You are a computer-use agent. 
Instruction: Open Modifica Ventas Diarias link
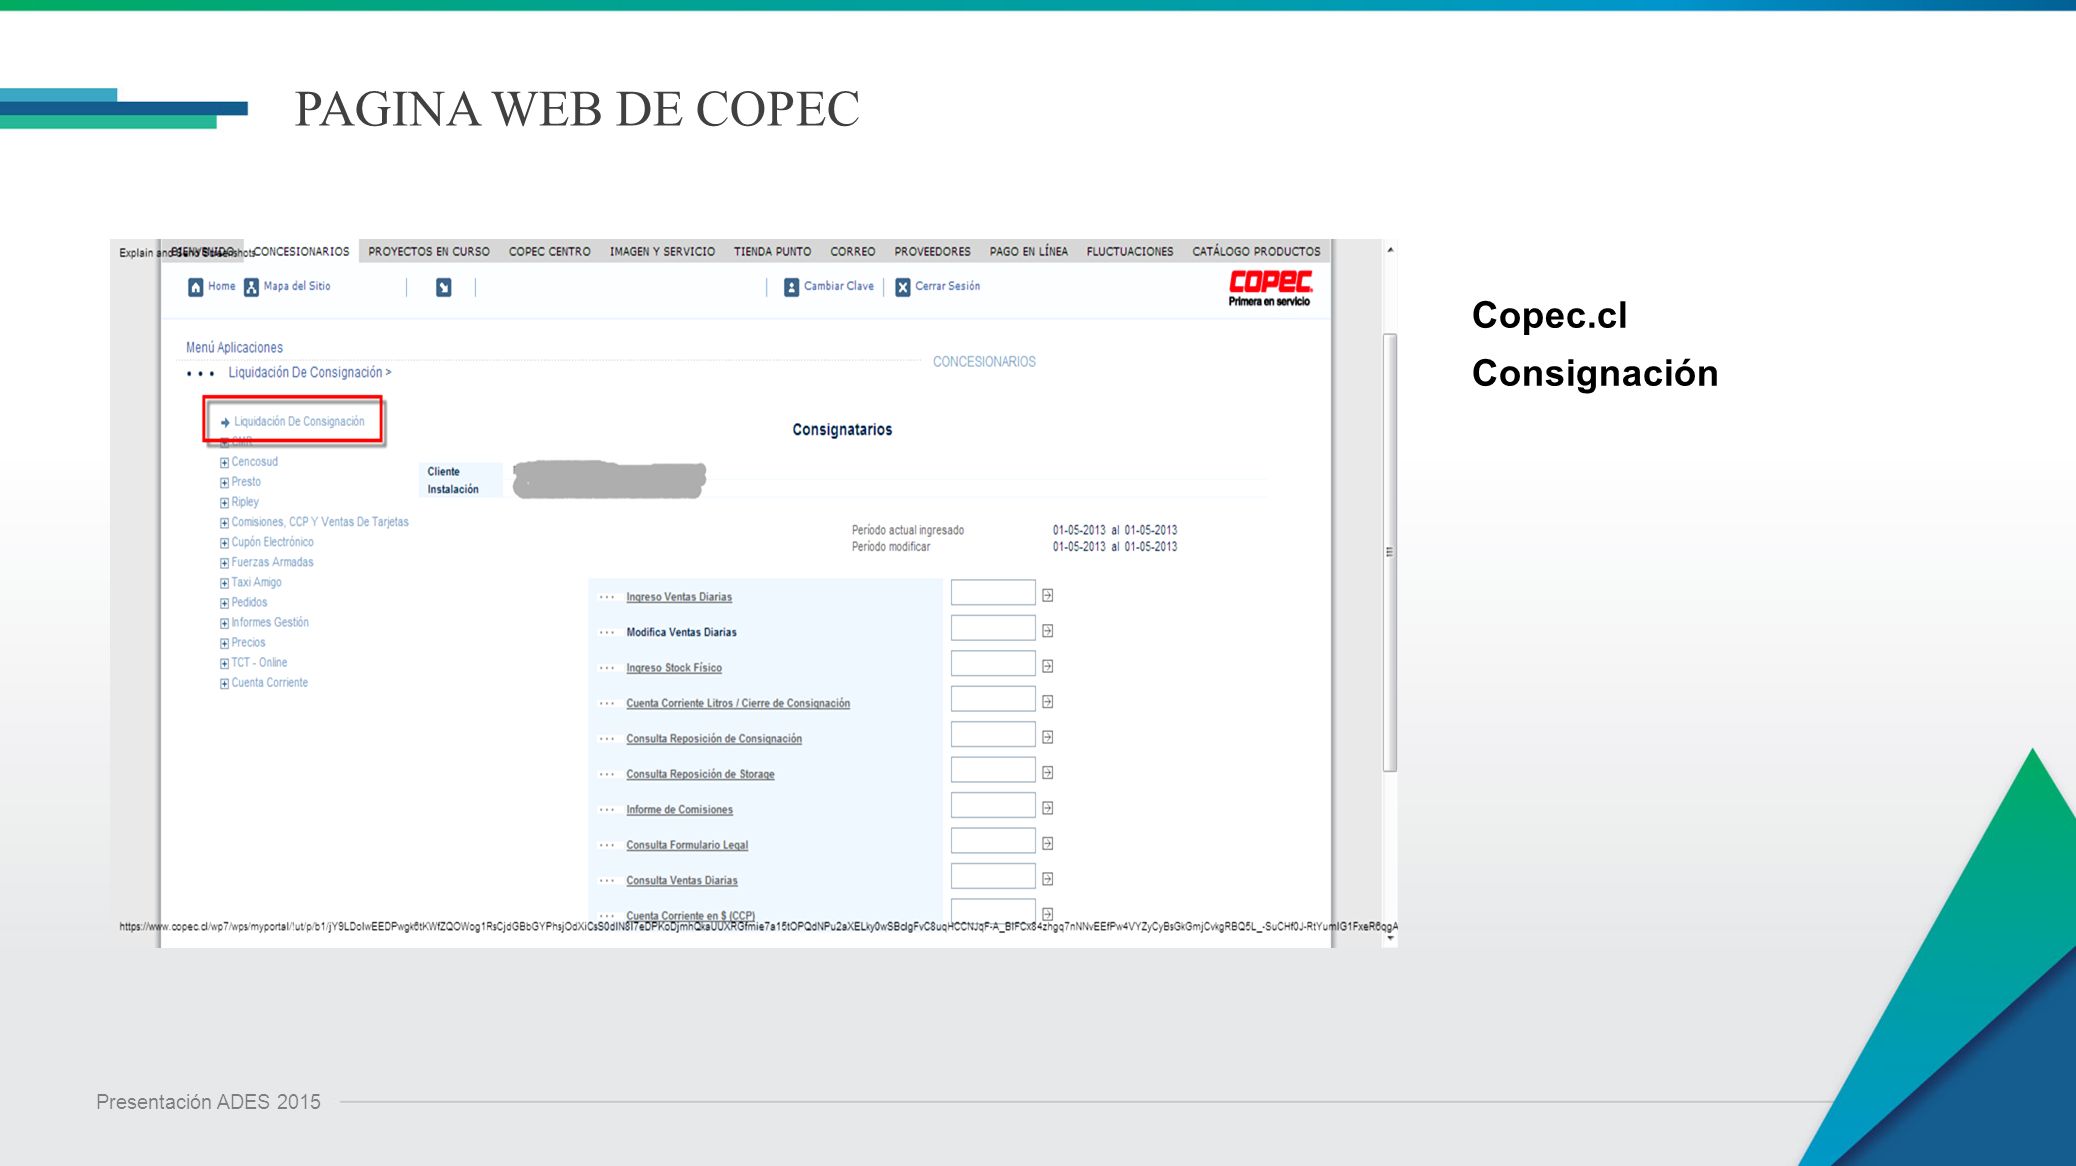[681, 632]
